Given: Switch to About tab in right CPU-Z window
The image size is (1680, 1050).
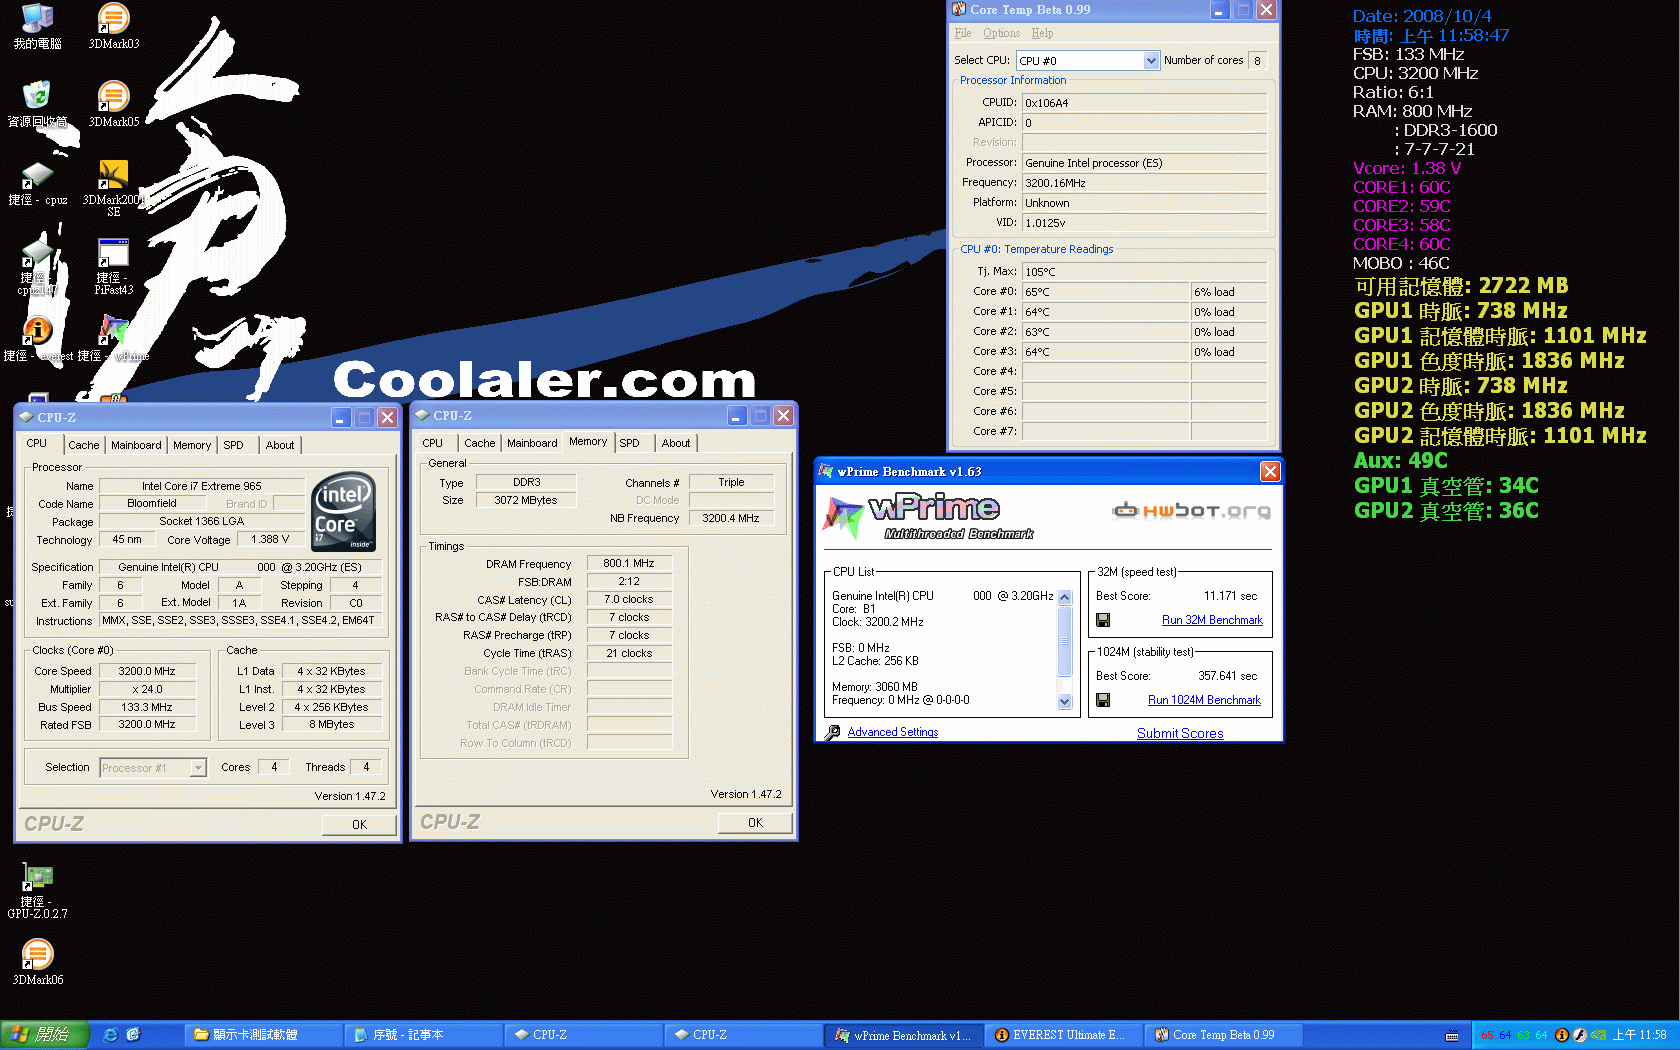Looking at the screenshot, I should click(x=676, y=443).
